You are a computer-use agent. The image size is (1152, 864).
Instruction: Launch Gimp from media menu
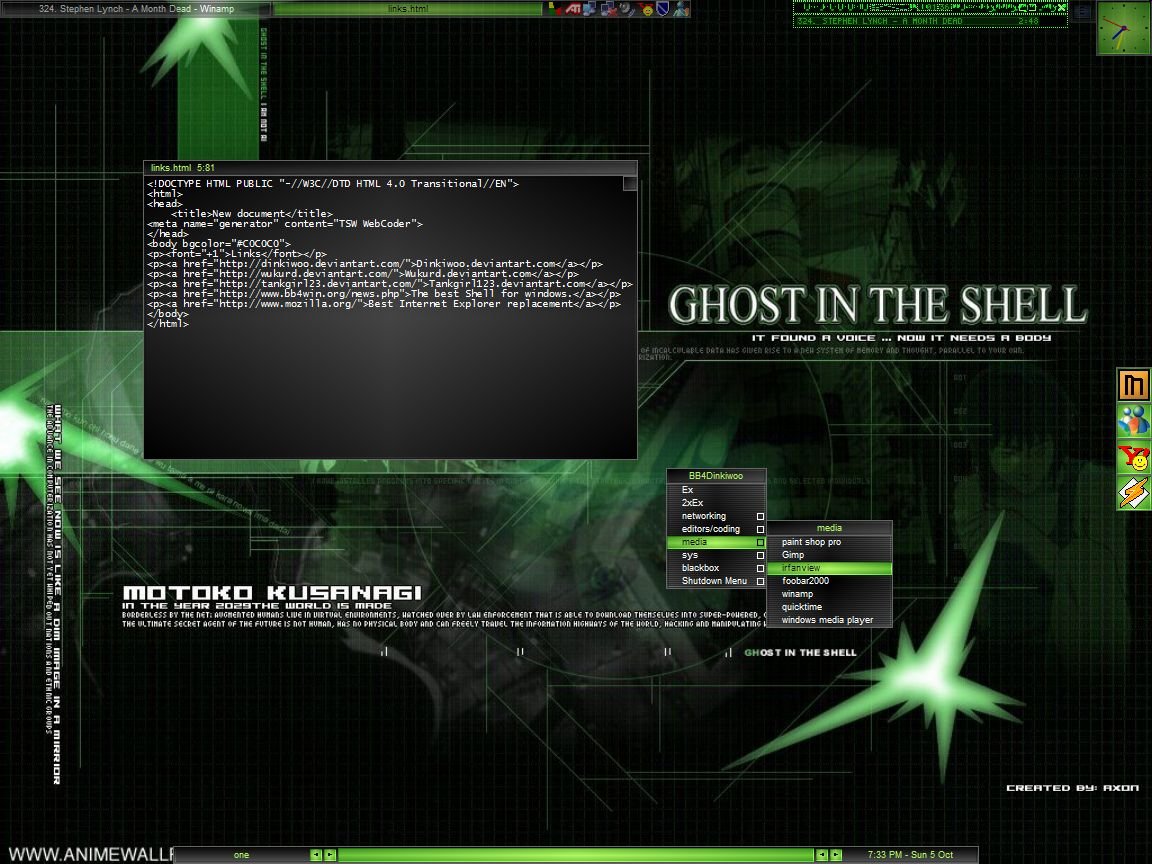point(829,555)
